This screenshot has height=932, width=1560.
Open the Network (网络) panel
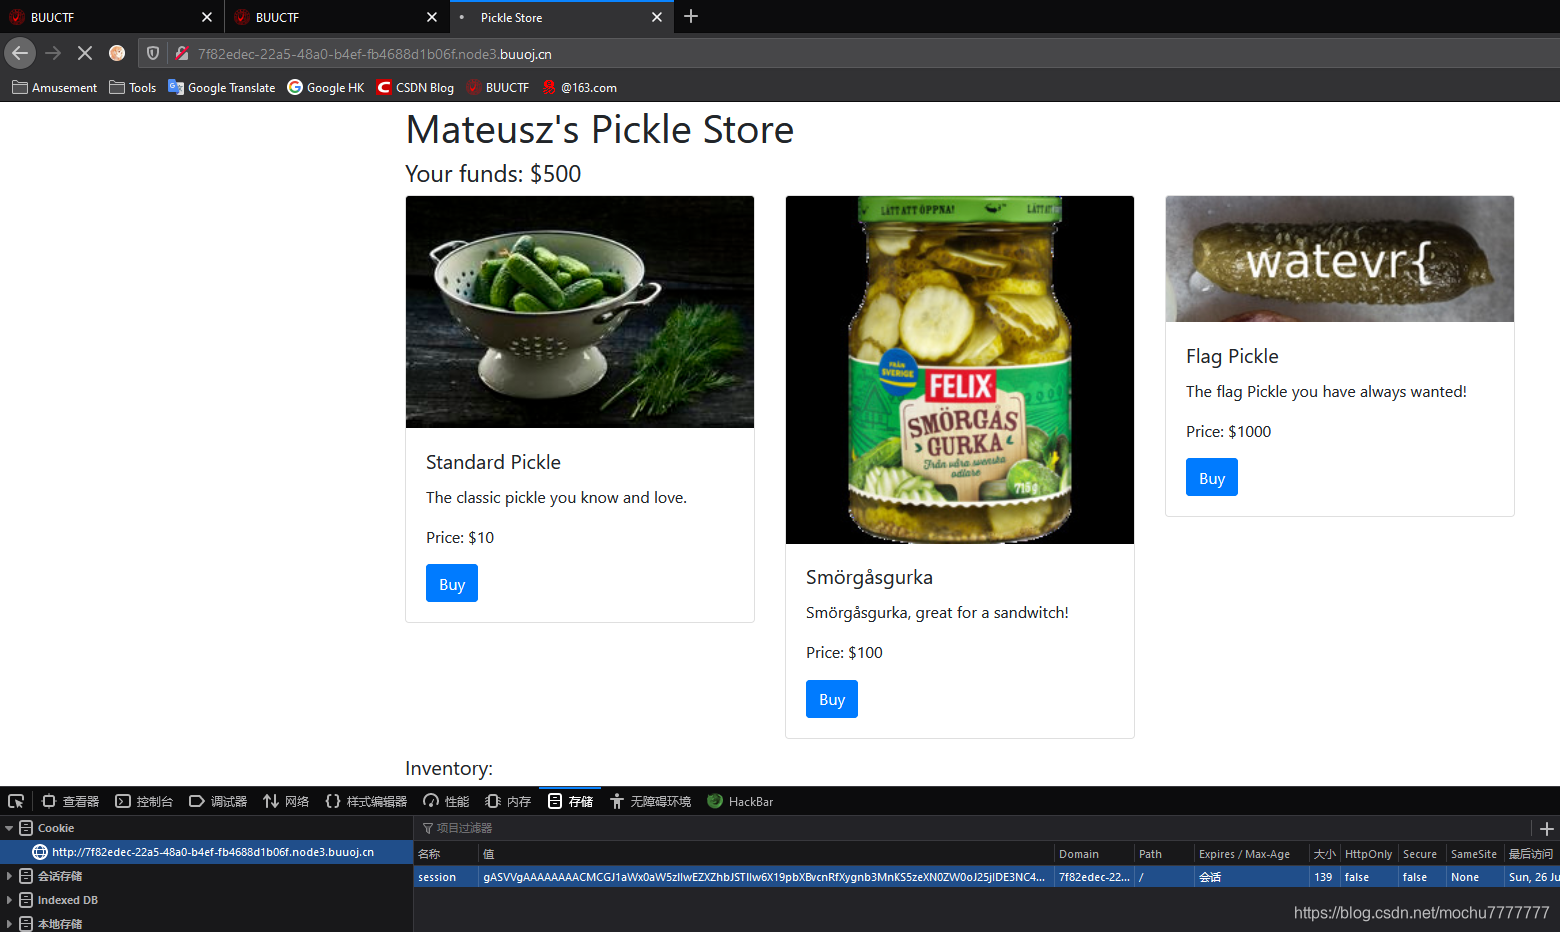(x=285, y=800)
